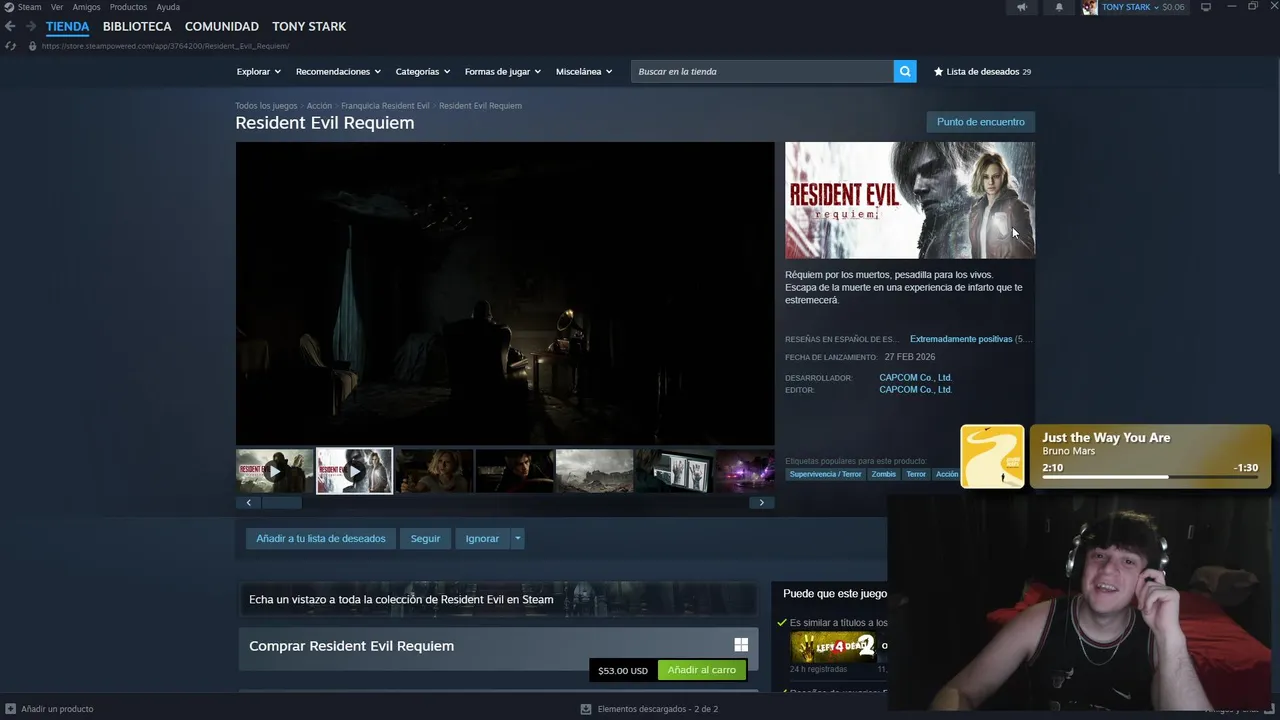Screen dimensions: 1280x720
Task: Expand the Miscelánea dropdown
Action: pyautogui.click(x=584, y=72)
